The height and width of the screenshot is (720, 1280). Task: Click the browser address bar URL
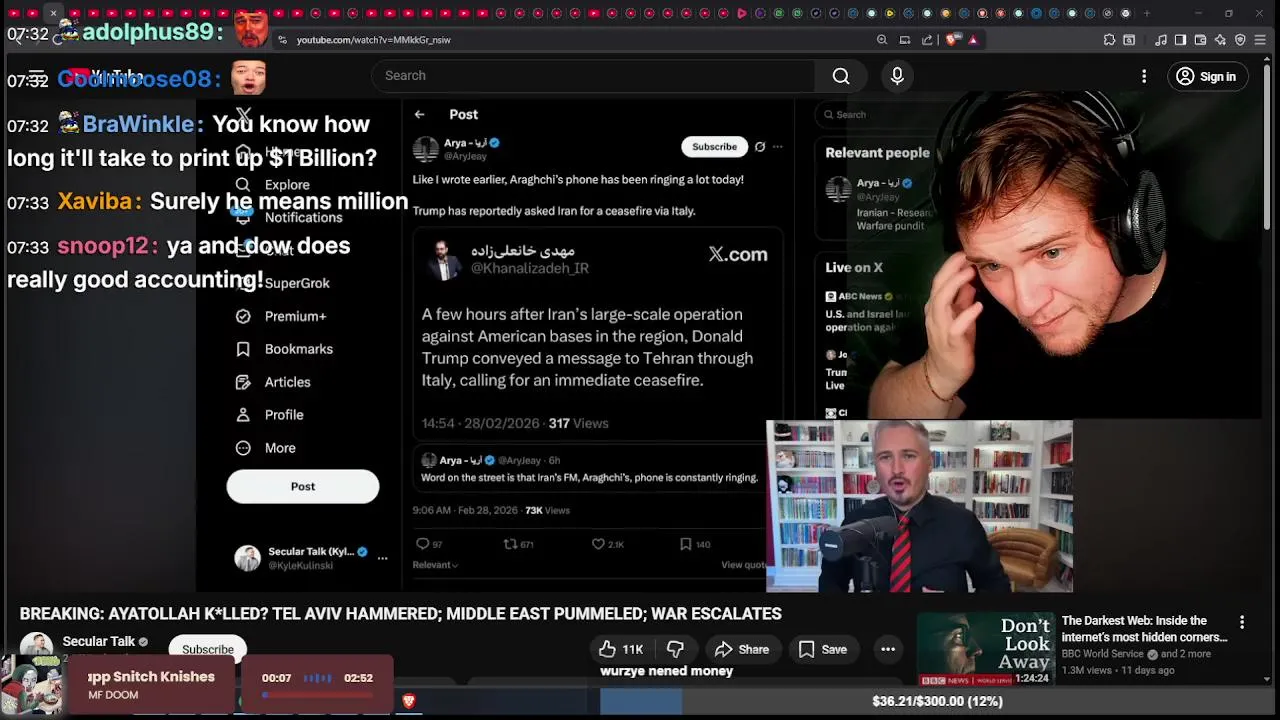coord(373,40)
